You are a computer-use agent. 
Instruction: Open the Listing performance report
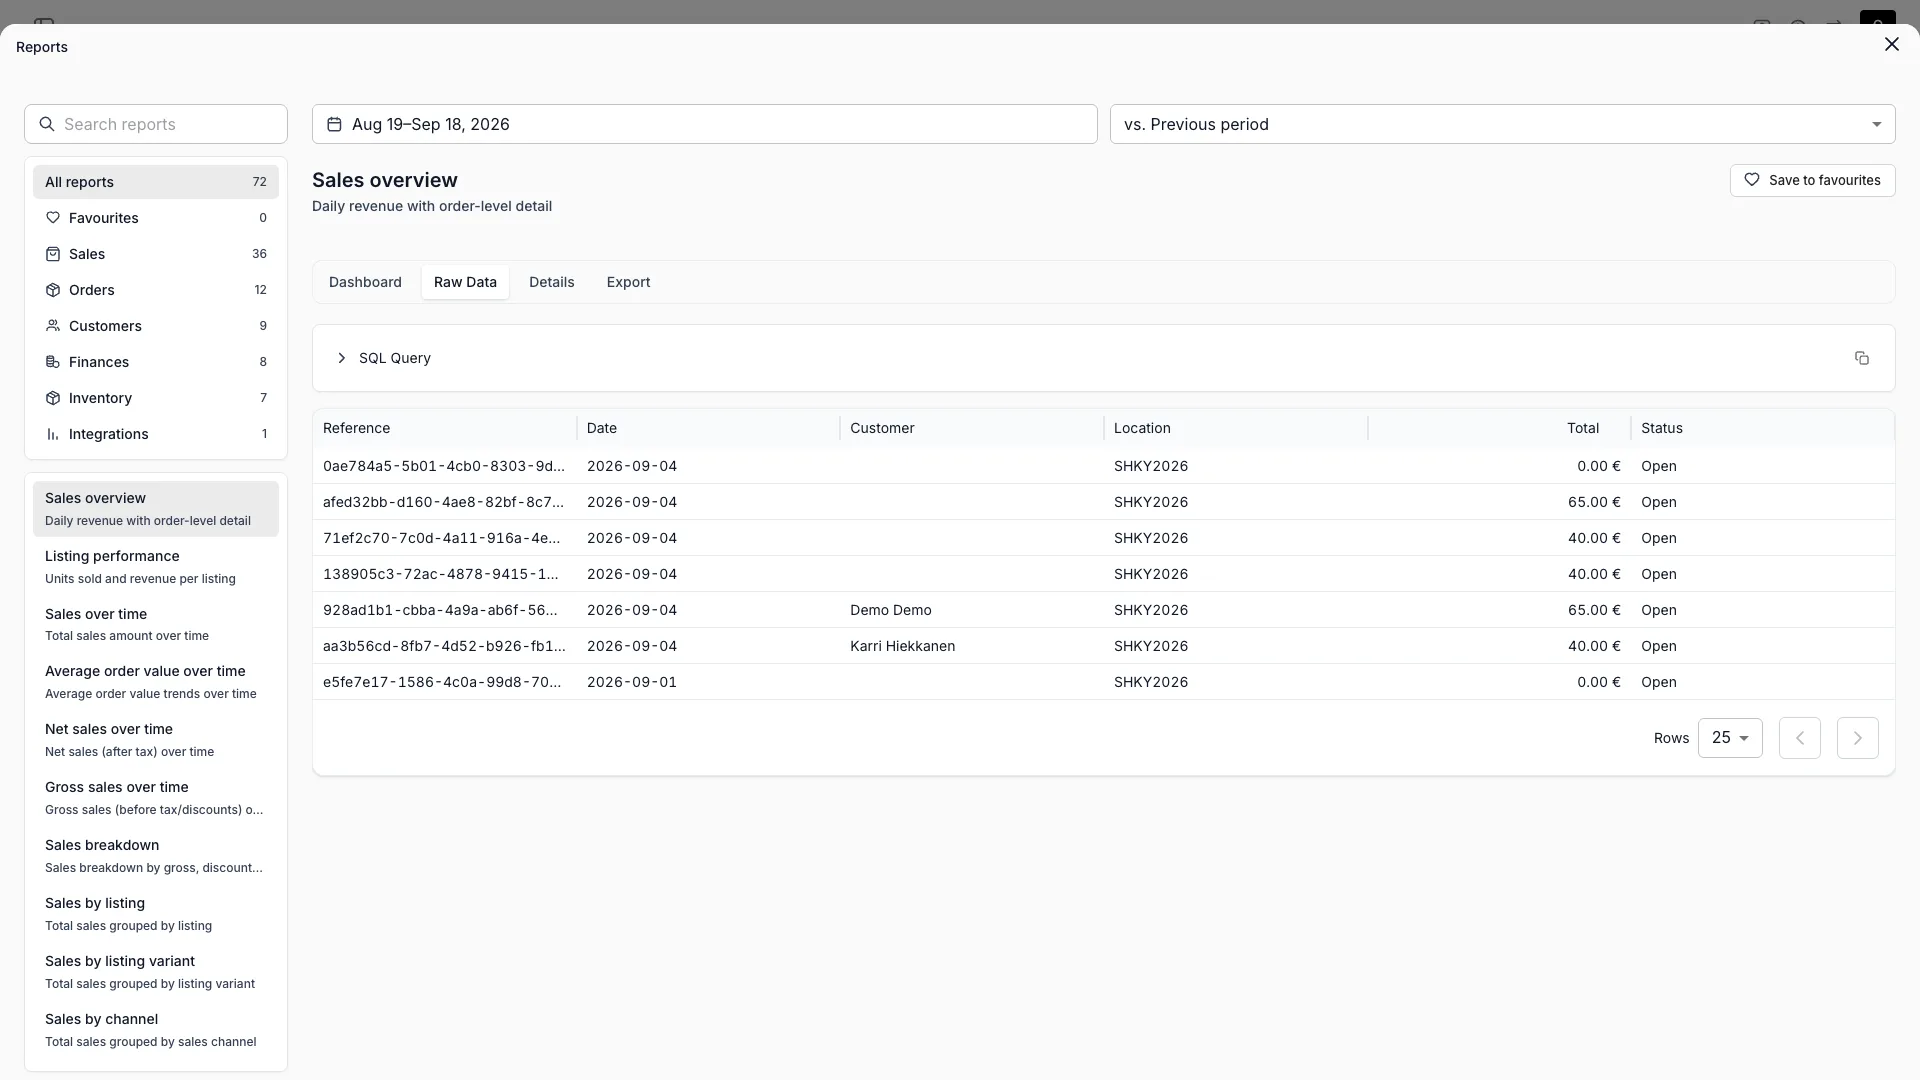coord(156,566)
